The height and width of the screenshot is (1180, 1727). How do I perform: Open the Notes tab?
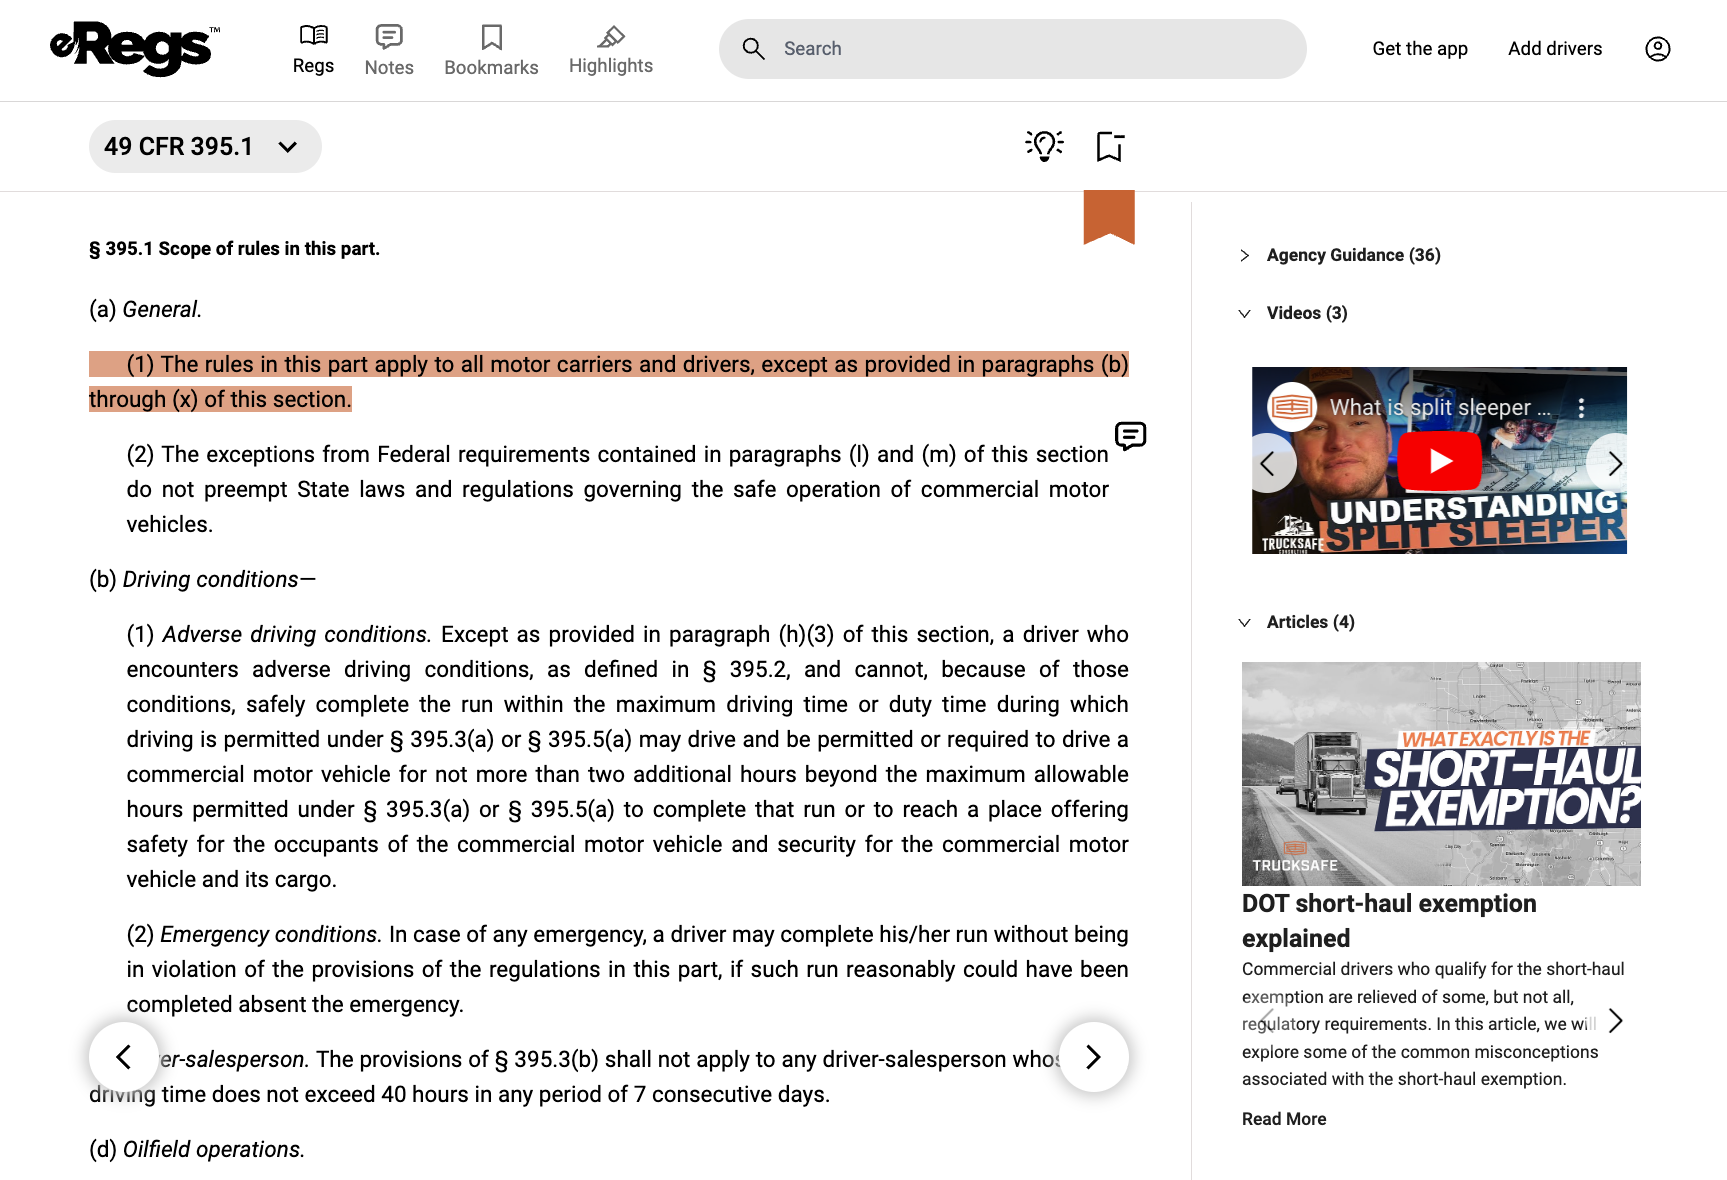coord(389,50)
